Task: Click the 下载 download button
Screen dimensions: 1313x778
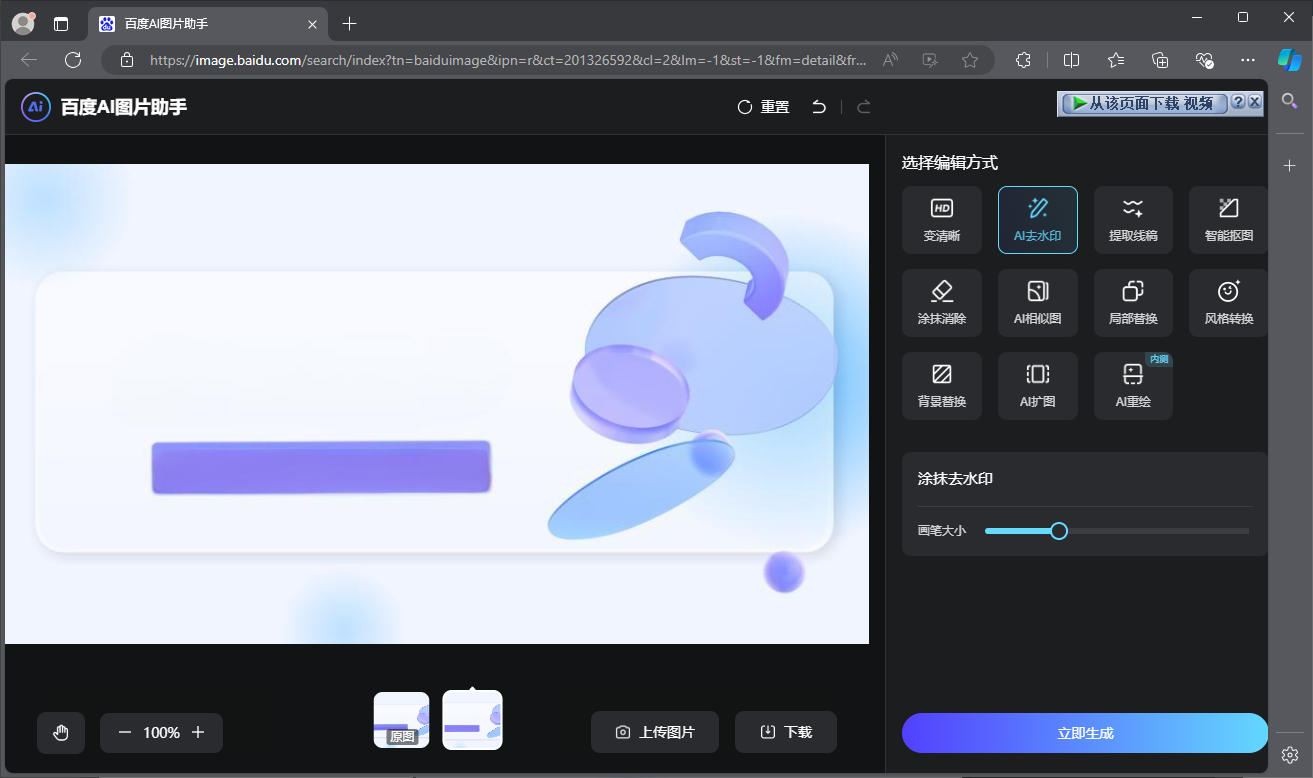Action: [x=785, y=732]
